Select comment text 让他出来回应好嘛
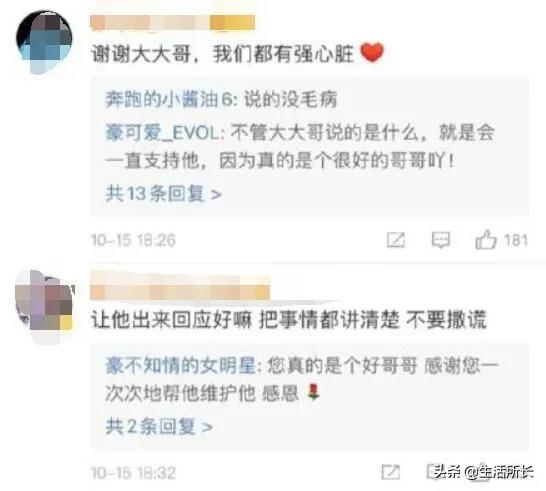Screen dimensions: 546x491 point(171,319)
